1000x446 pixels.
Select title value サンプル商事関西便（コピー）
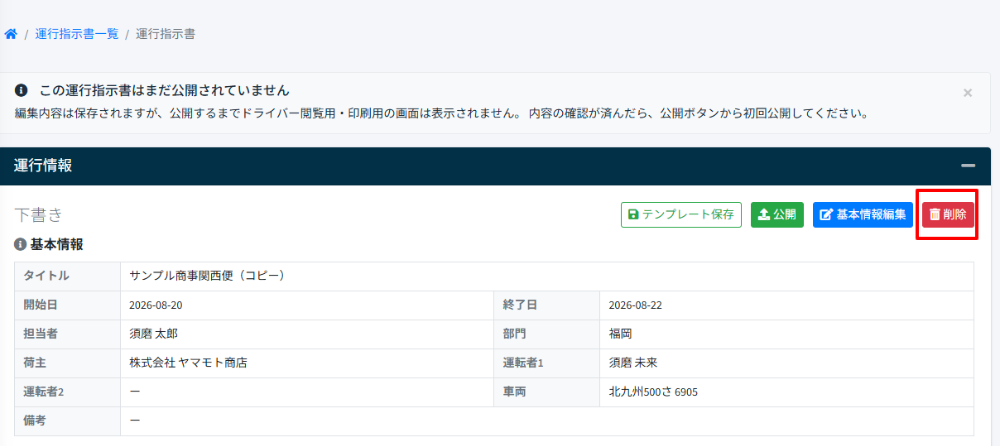click(207, 276)
